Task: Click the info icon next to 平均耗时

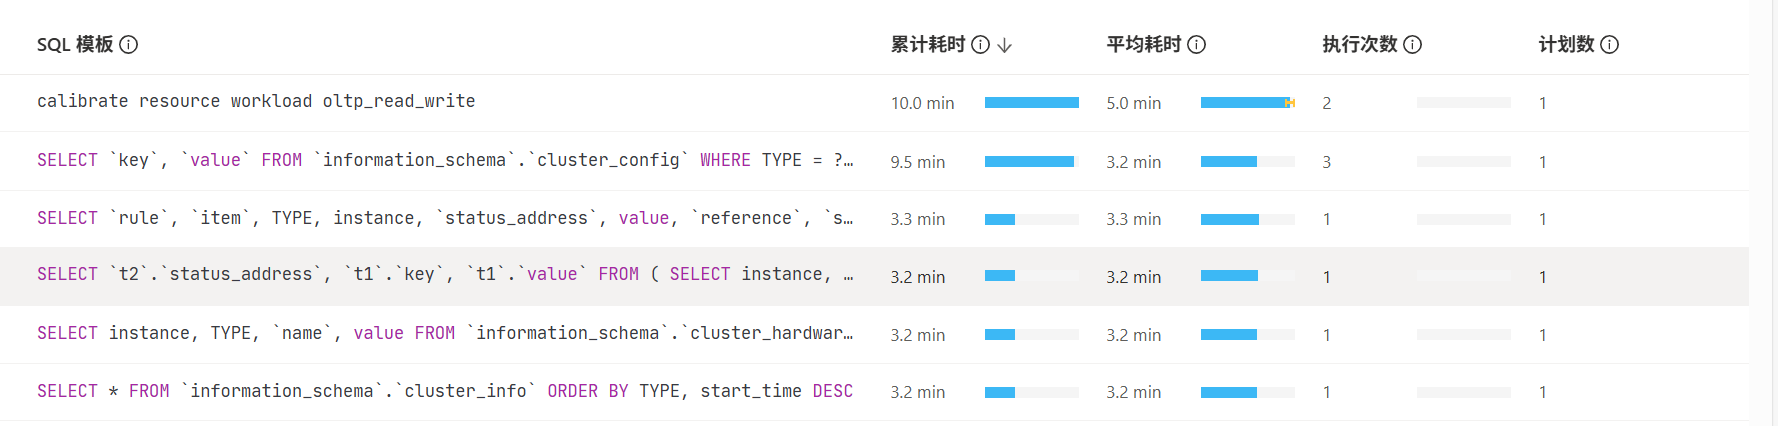Action: pyautogui.click(x=1197, y=44)
